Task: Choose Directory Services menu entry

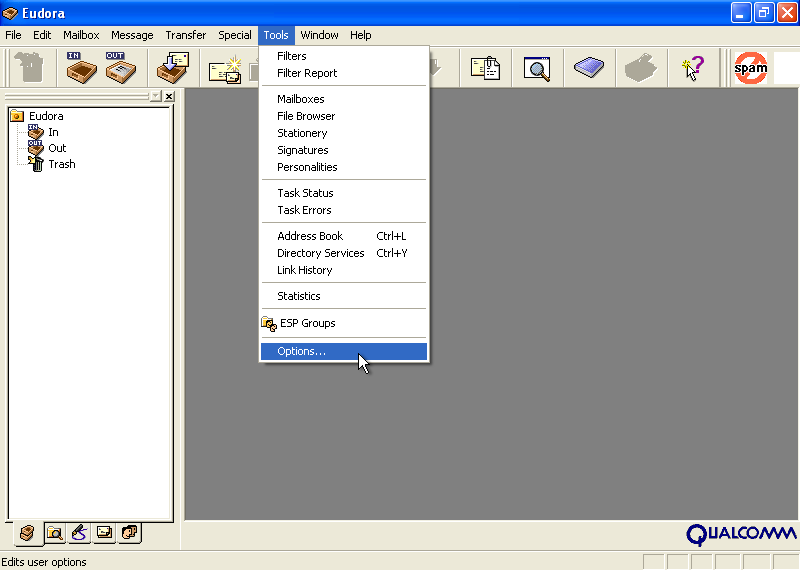Action: coord(344,253)
